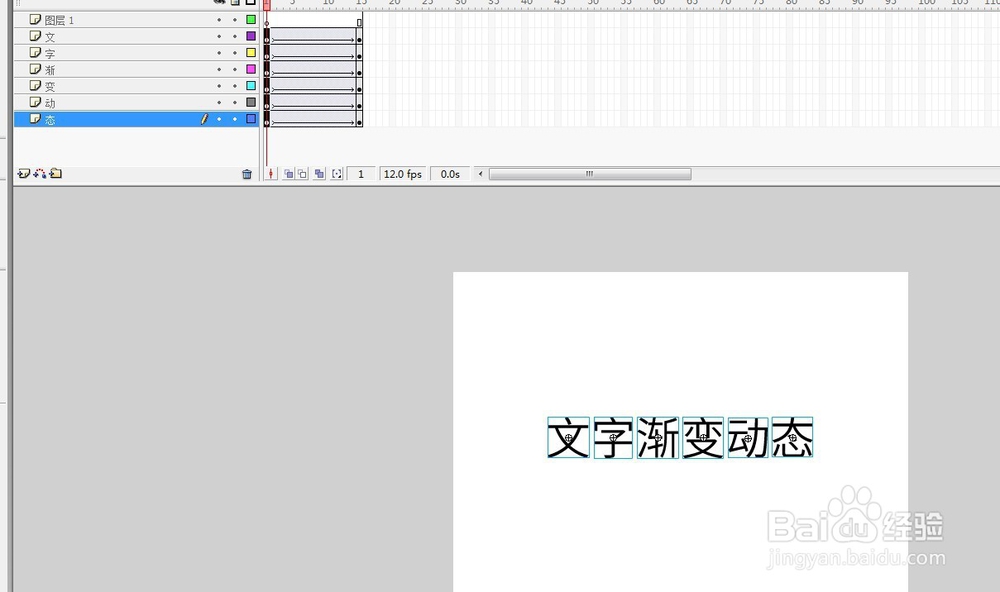Click the Add Motion Guide icon
The height and width of the screenshot is (592, 1000).
click(x=40, y=173)
